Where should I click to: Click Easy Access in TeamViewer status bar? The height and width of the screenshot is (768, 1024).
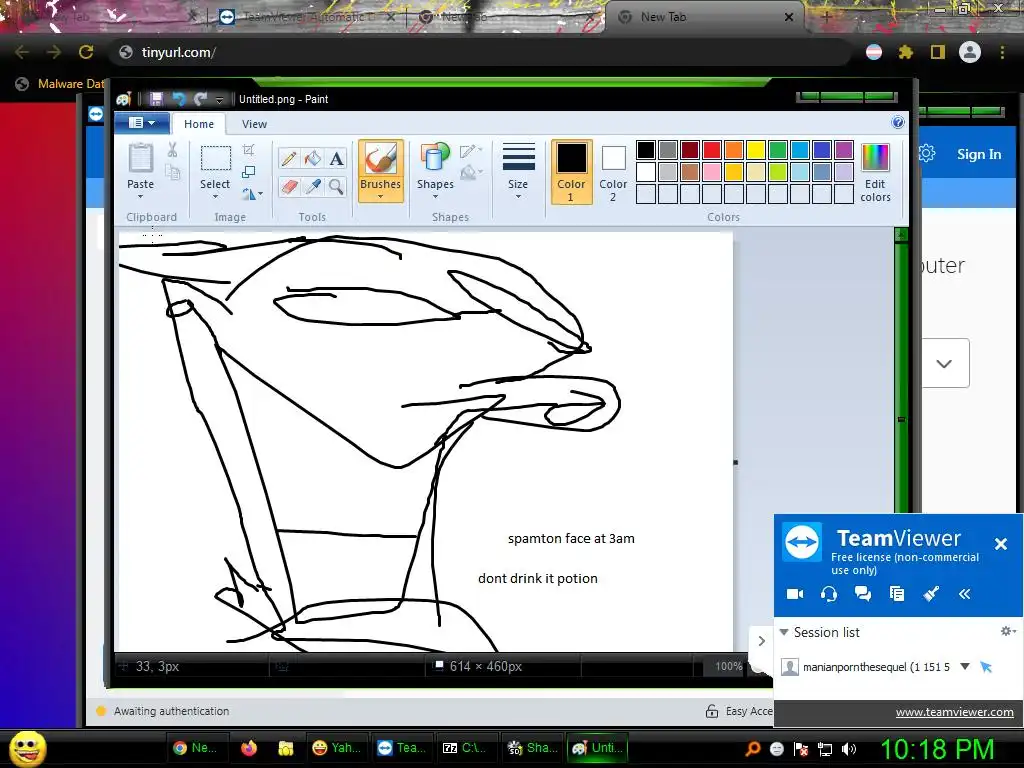click(x=739, y=711)
